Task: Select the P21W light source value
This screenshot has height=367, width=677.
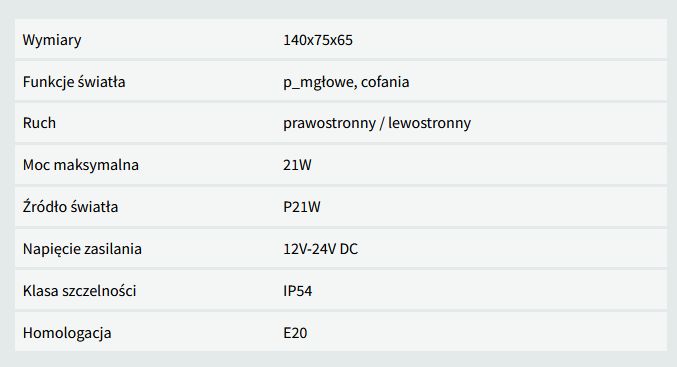Action: [x=302, y=207]
